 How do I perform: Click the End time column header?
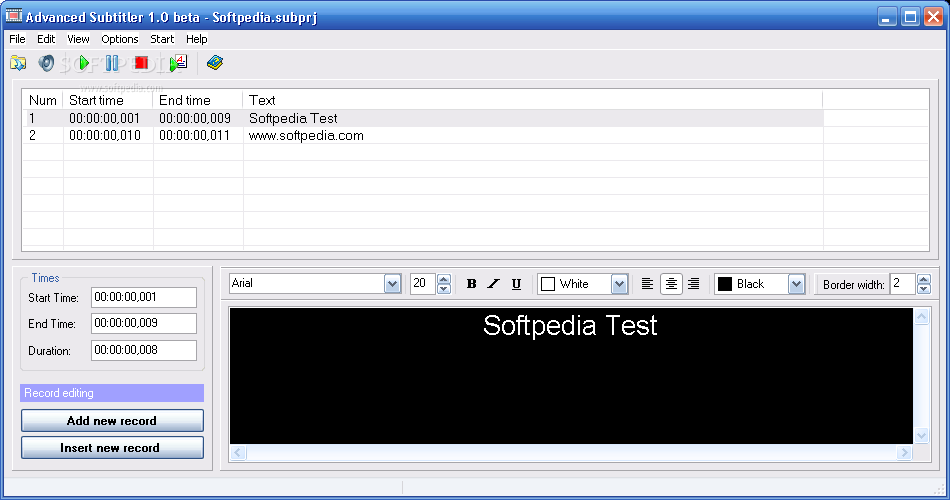click(198, 100)
